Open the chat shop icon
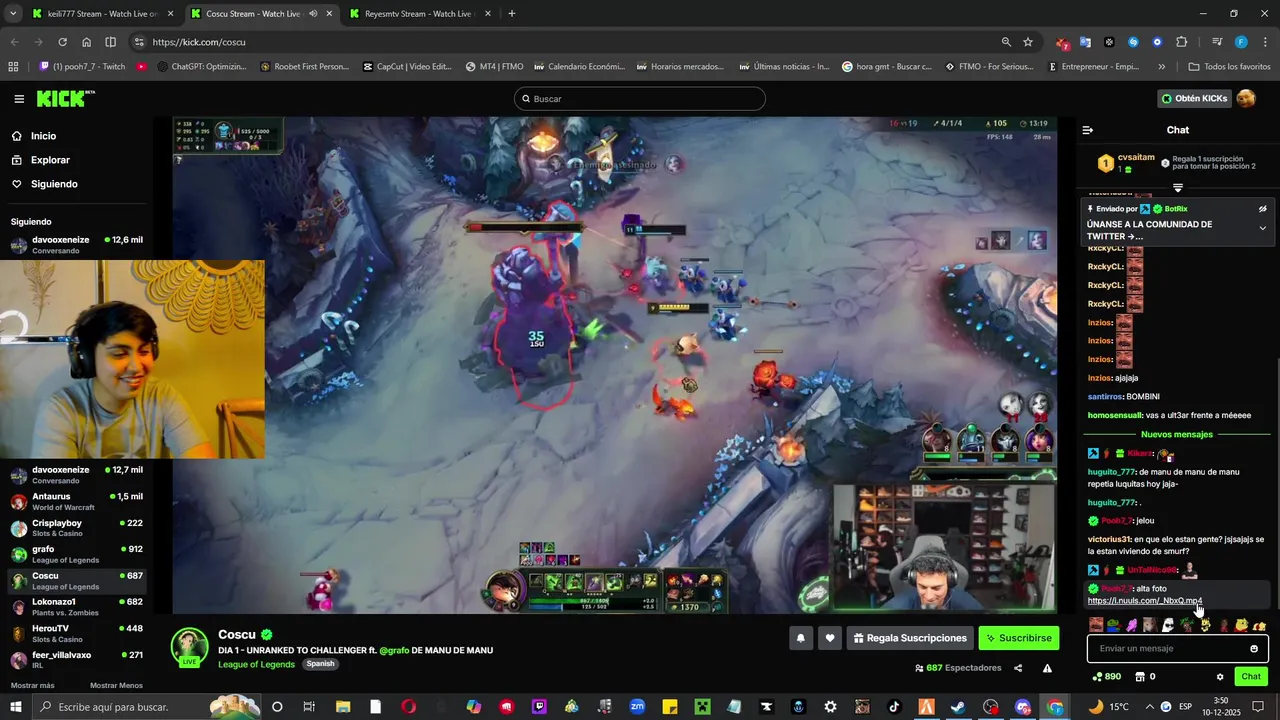This screenshot has height=720, width=1280. pos(1140,677)
